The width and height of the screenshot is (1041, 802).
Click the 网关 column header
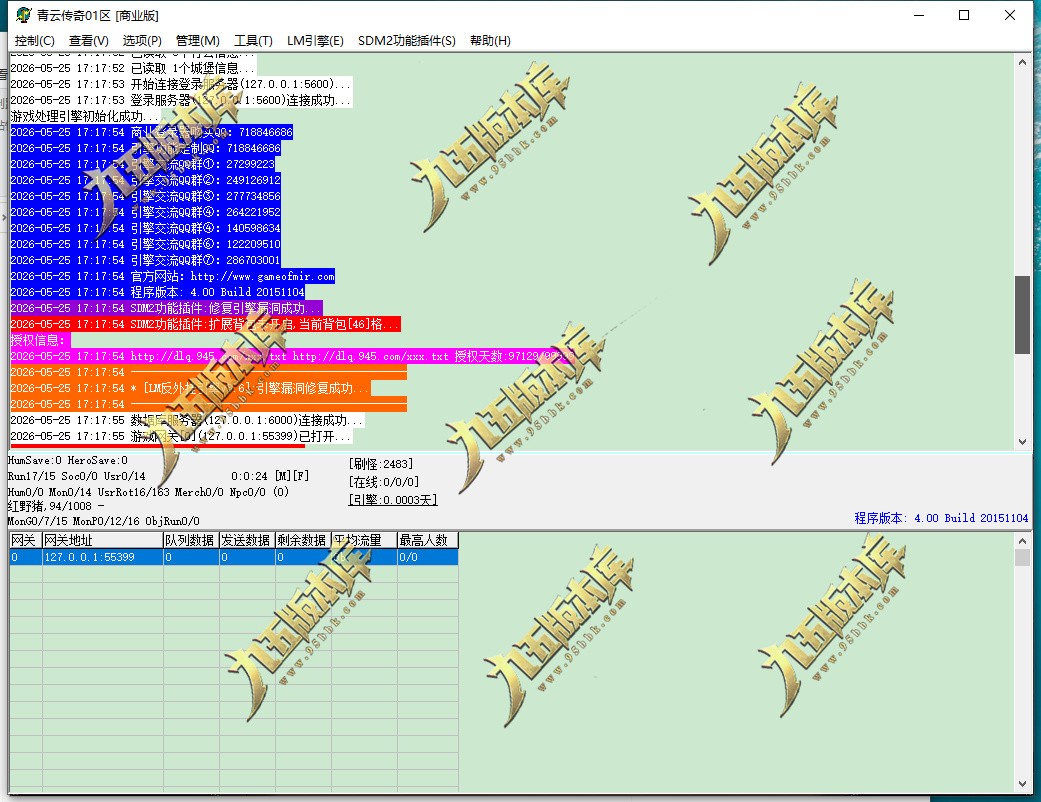[25, 540]
